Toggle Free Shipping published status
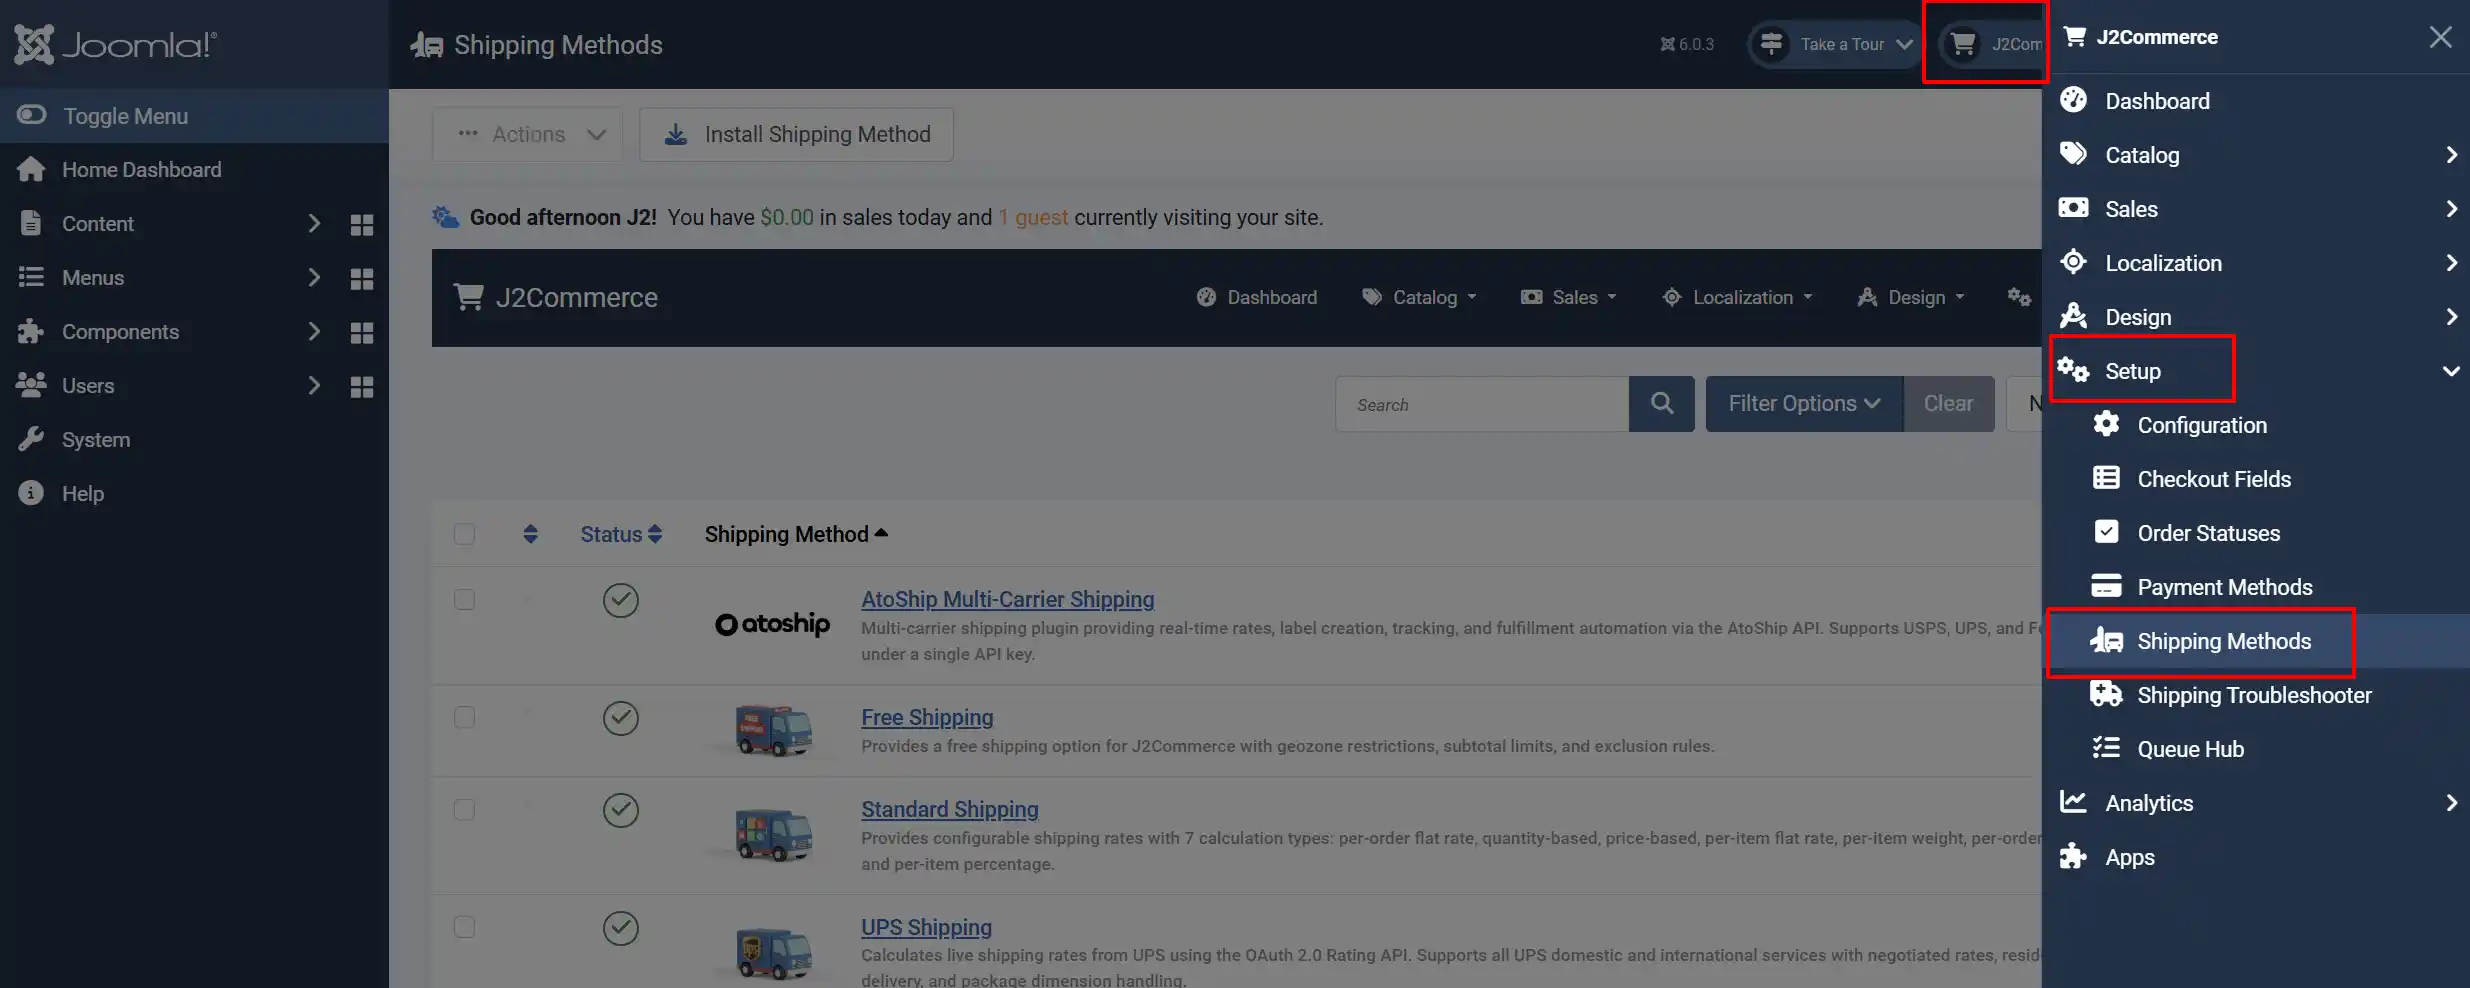 (621, 718)
